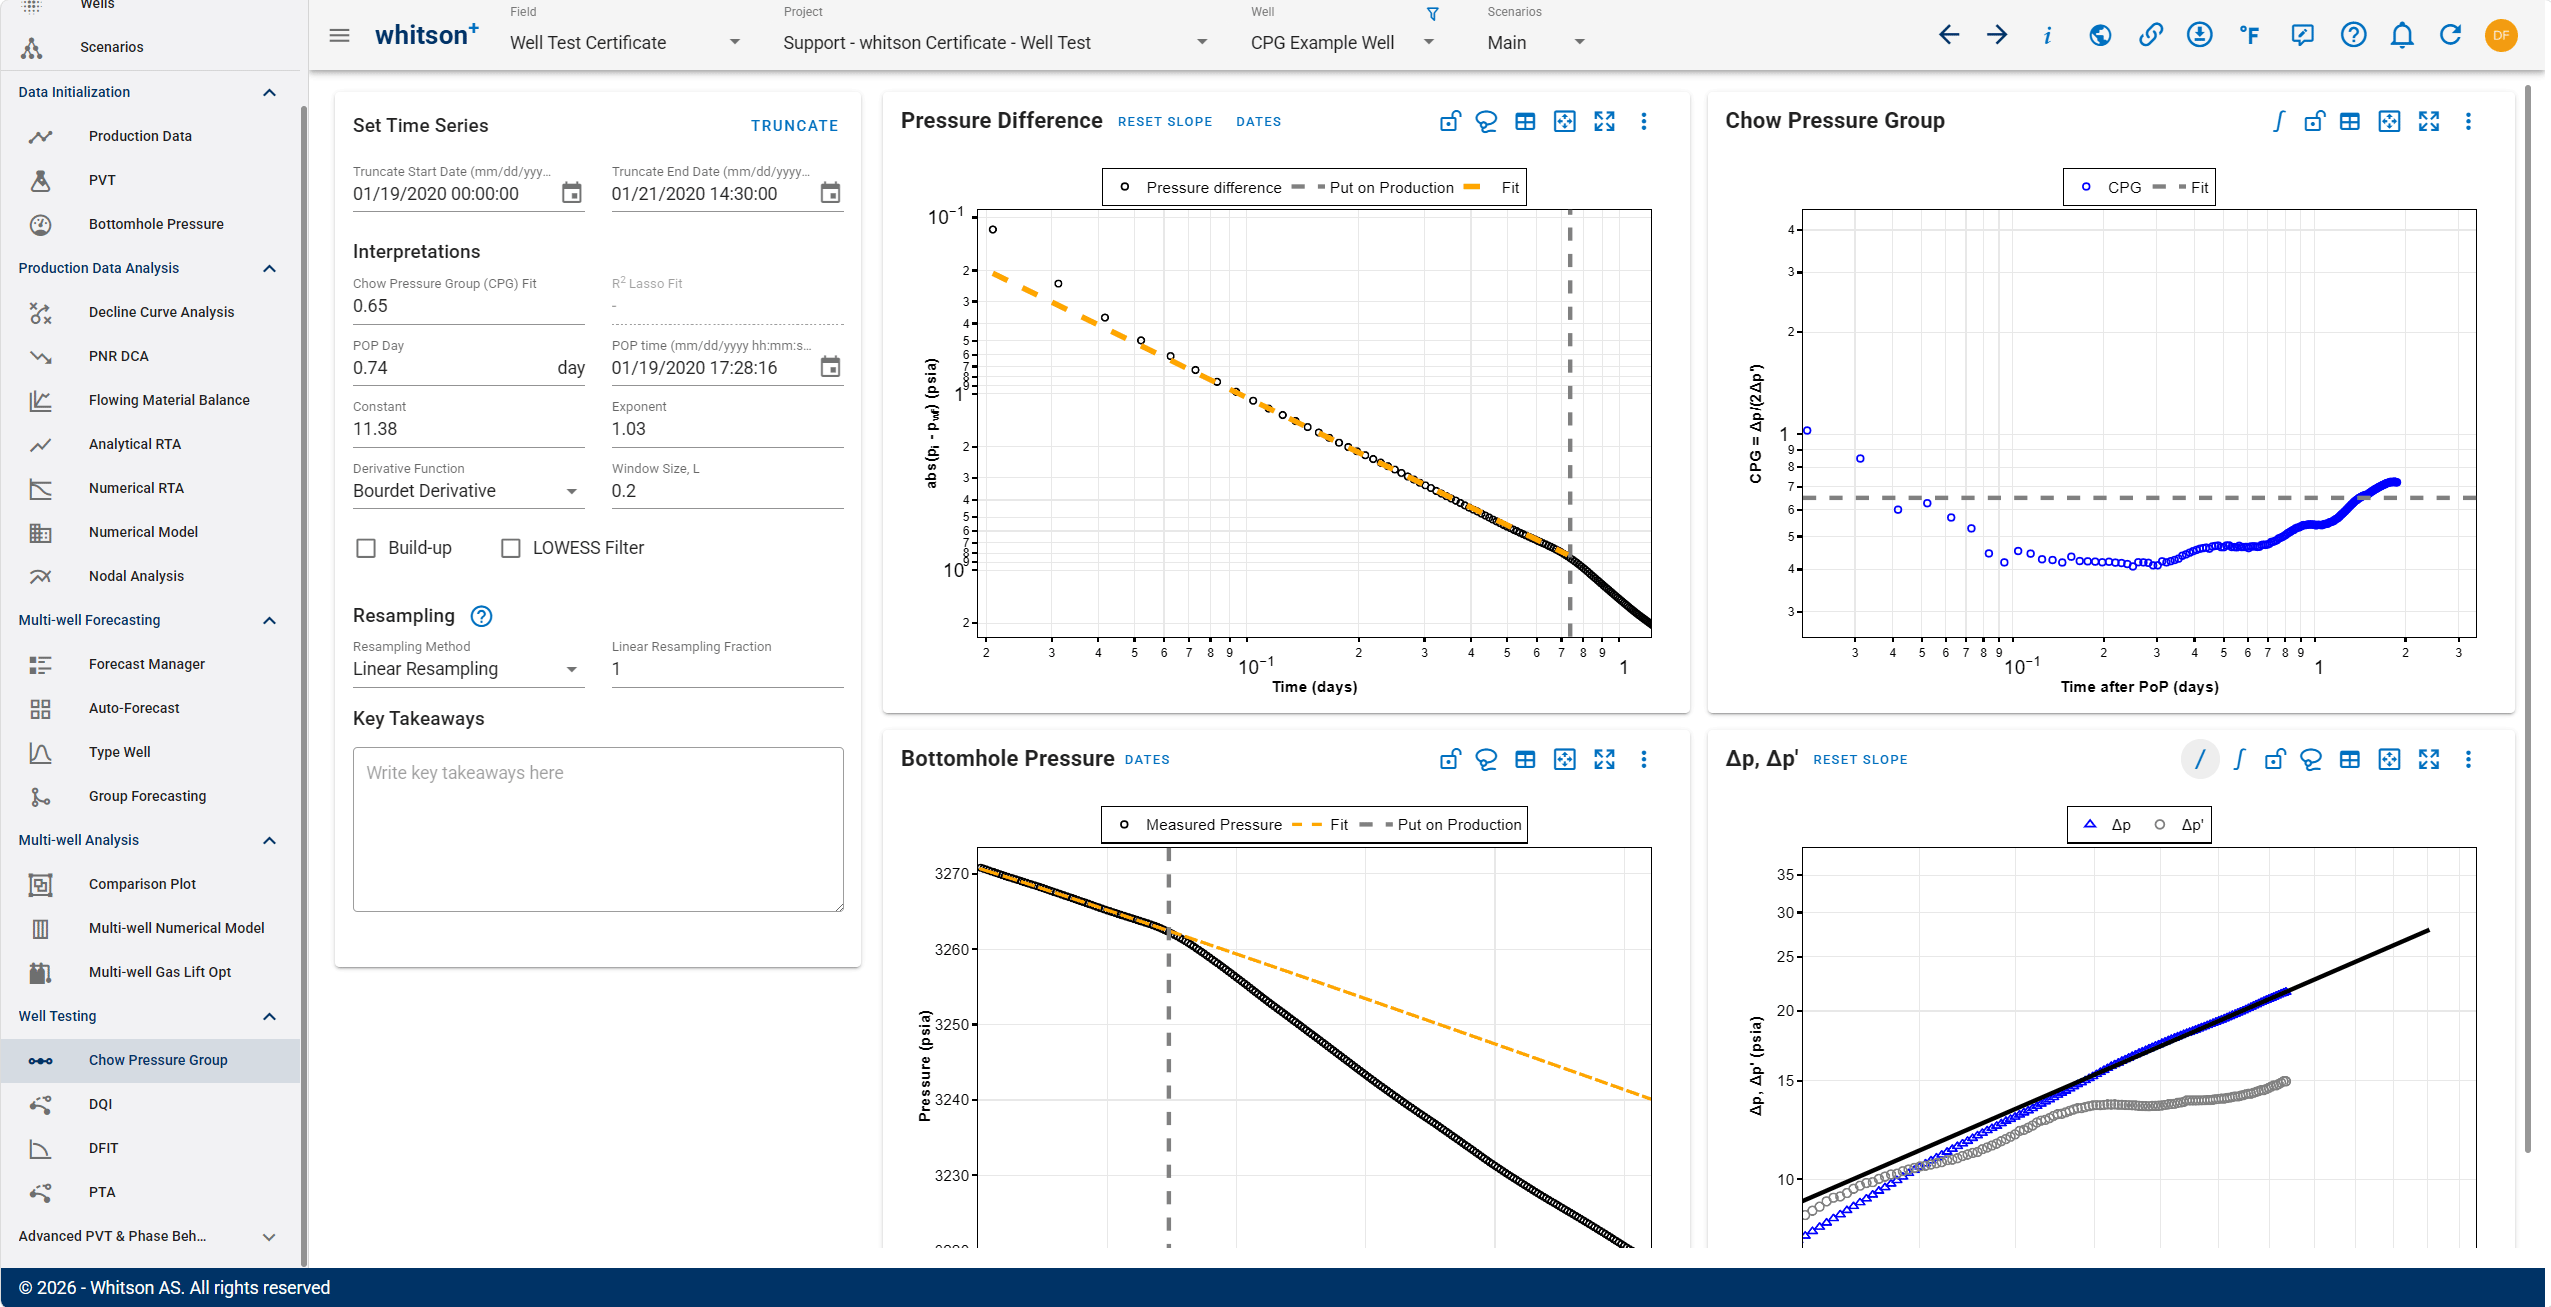This screenshot has height=1307, width=2551.
Task: Select the line draw tool in Δp plot
Action: pyautogui.click(x=2199, y=759)
